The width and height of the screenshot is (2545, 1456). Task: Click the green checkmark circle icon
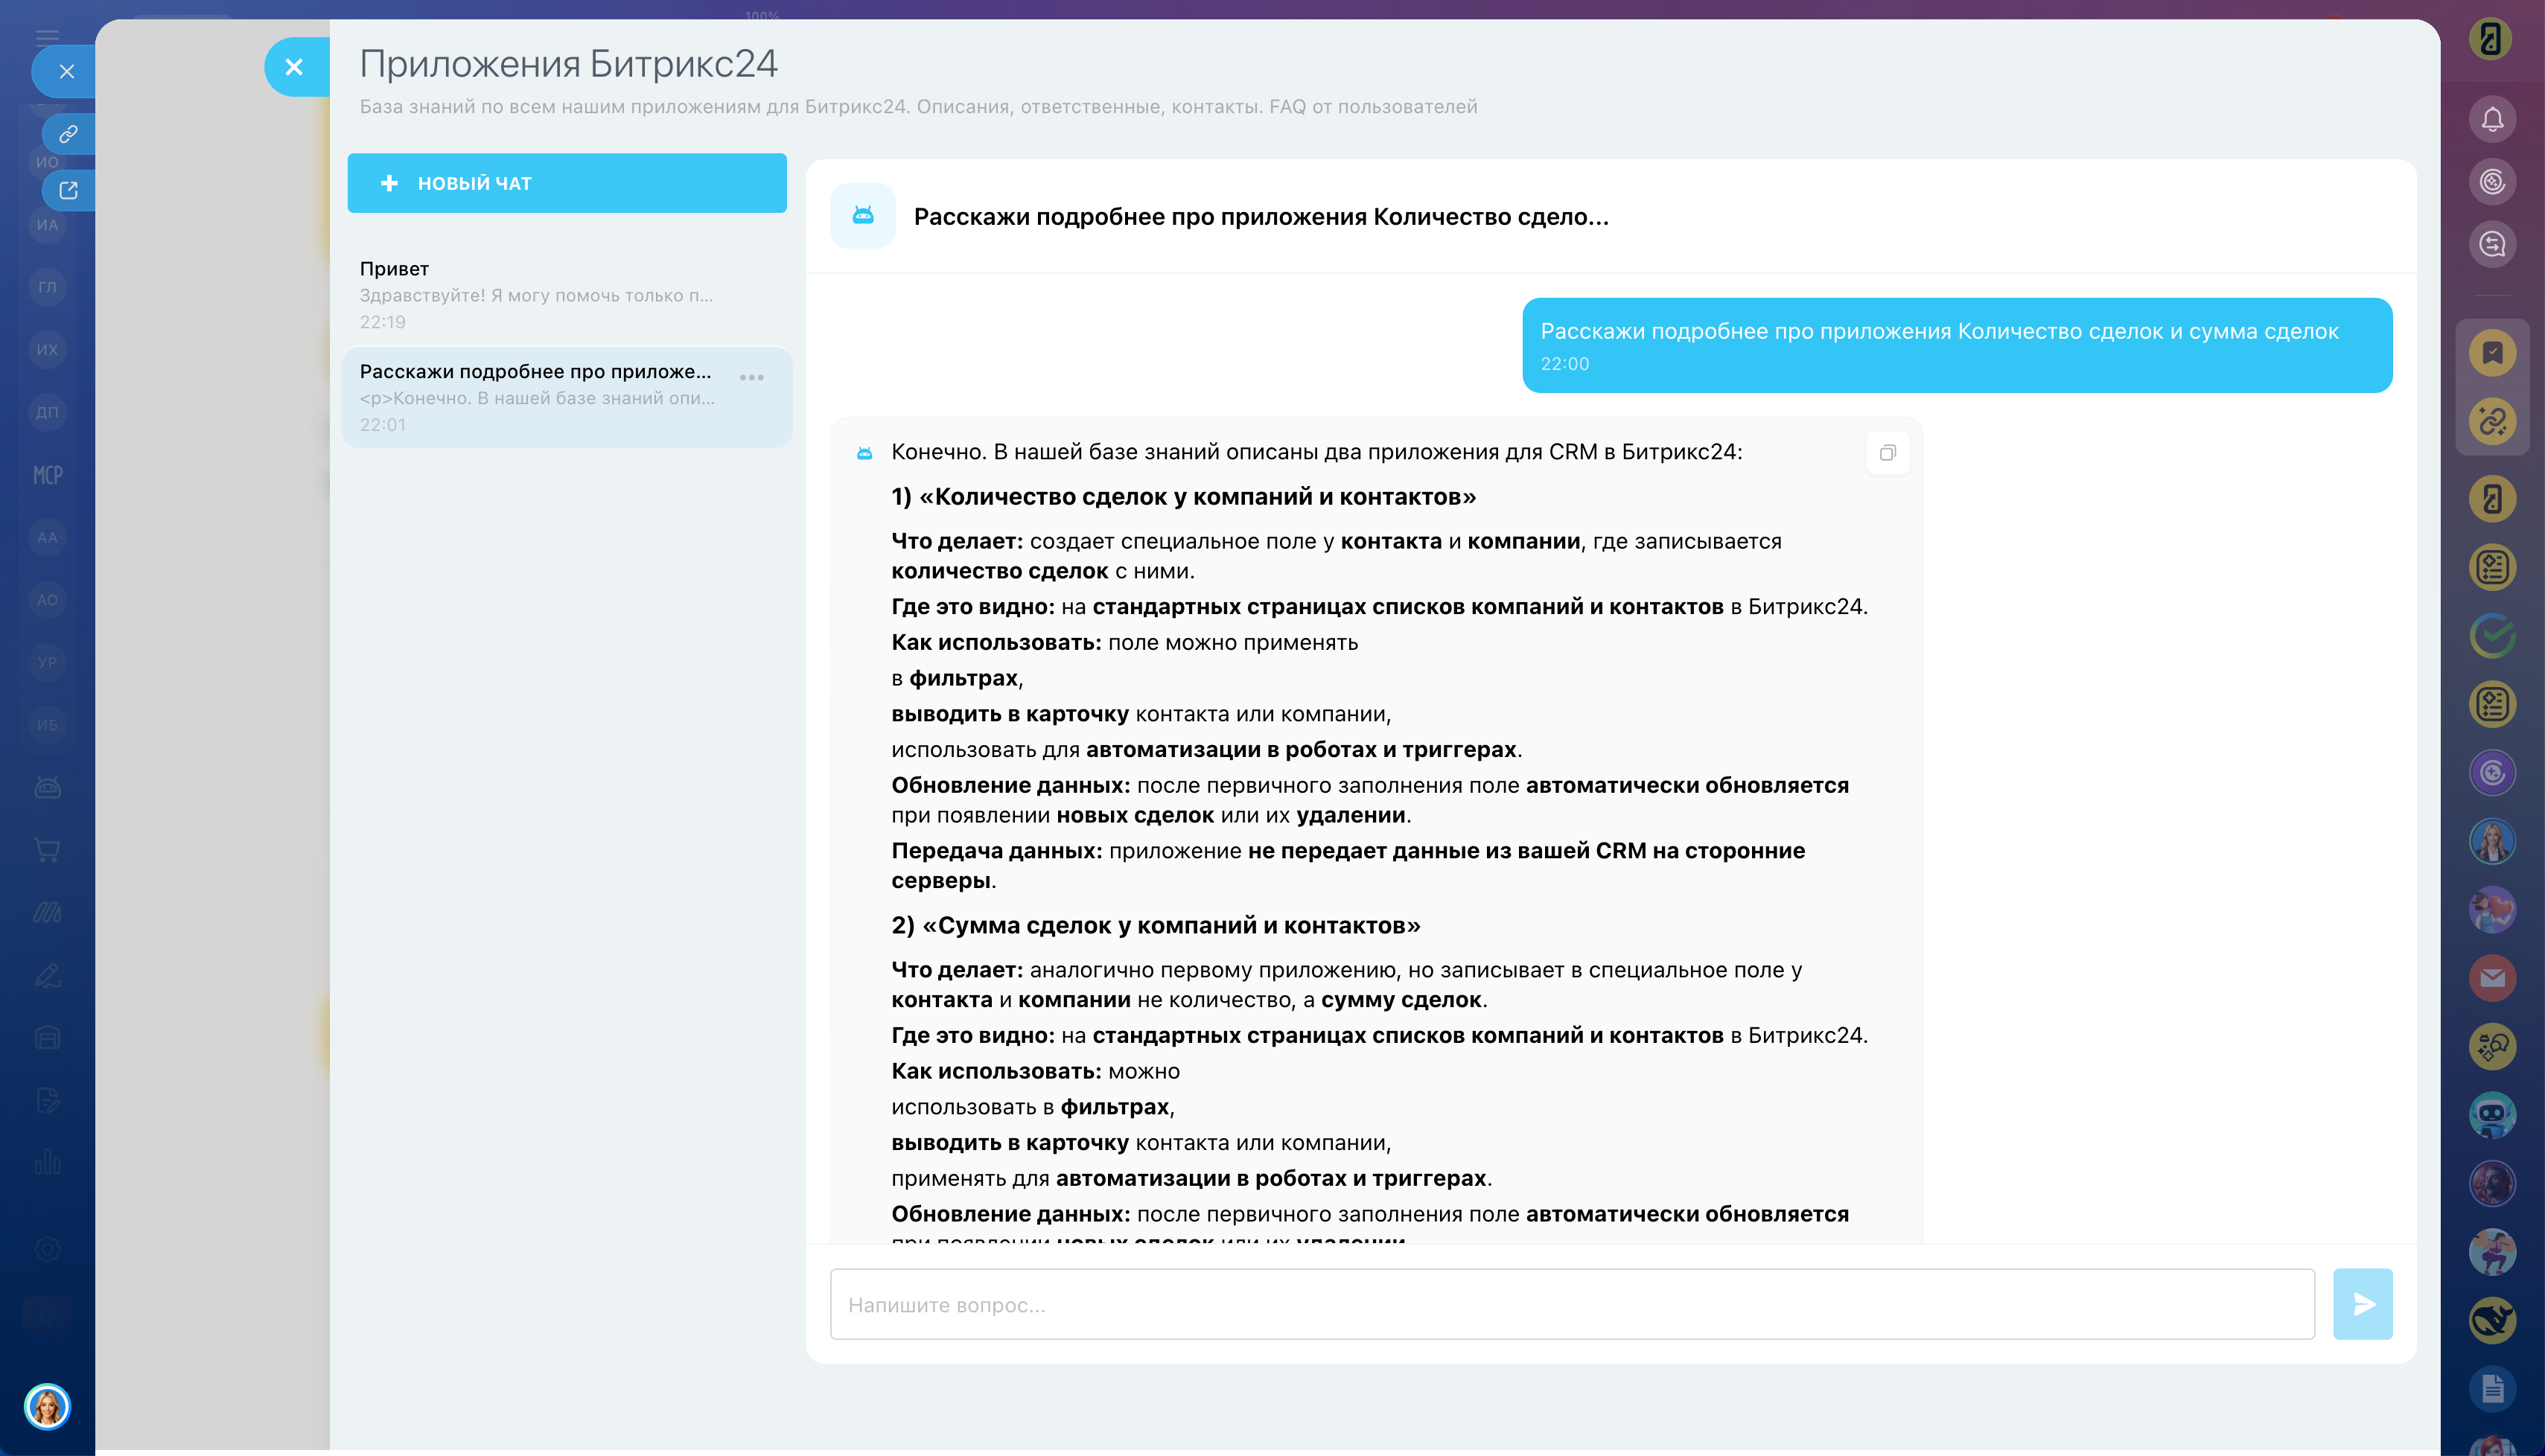click(x=2492, y=636)
